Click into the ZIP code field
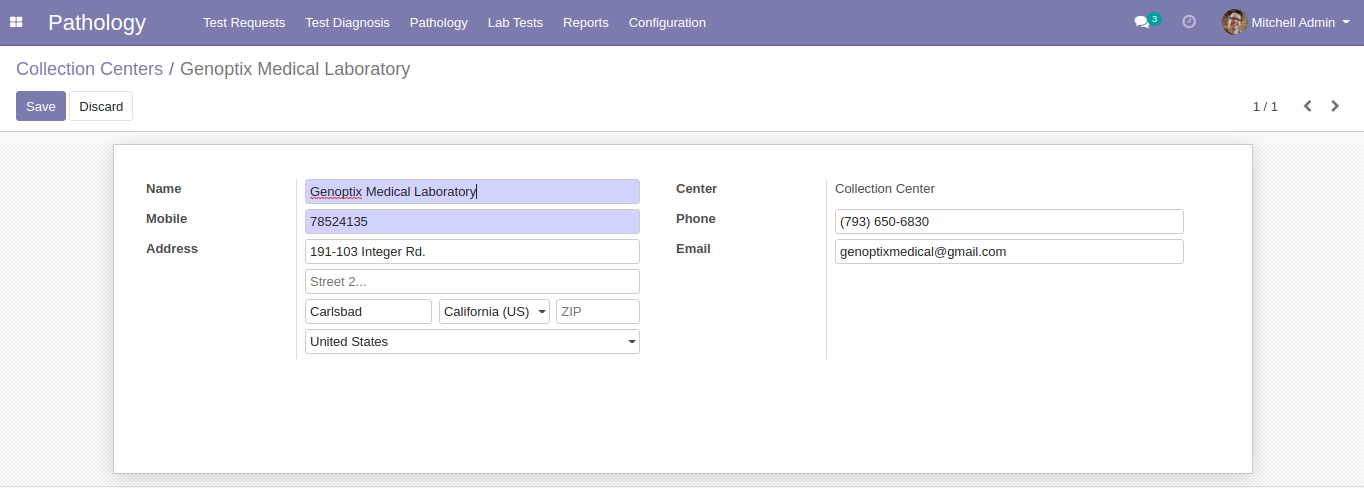 point(597,312)
